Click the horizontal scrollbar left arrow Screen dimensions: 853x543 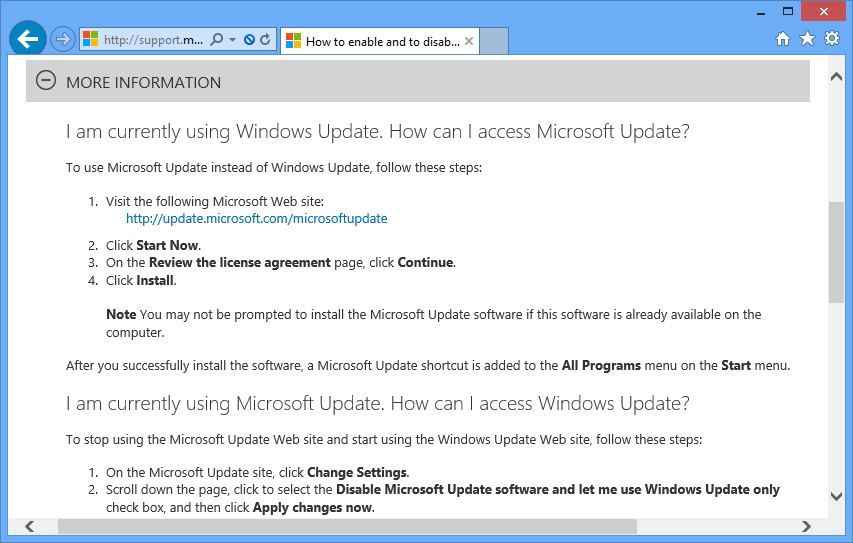click(29, 526)
